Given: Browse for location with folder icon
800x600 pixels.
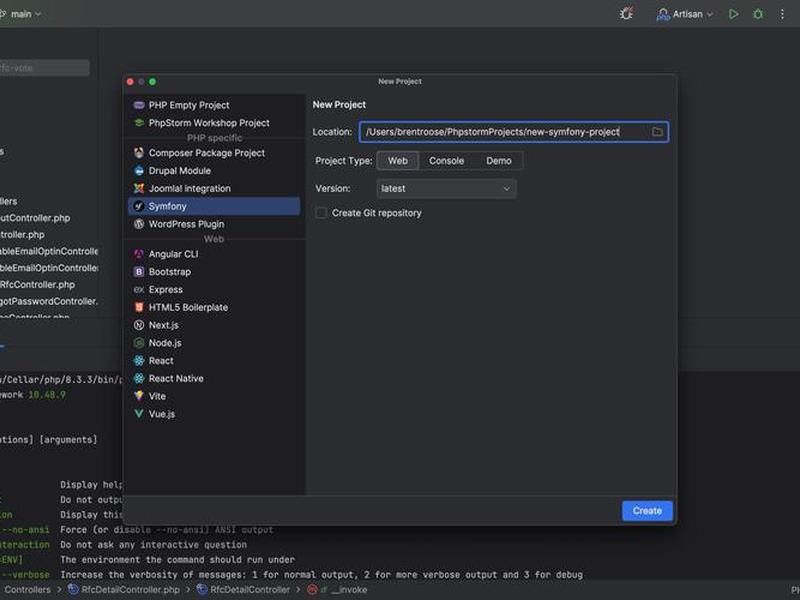Looking at the screenshot, I should [657, 132].
